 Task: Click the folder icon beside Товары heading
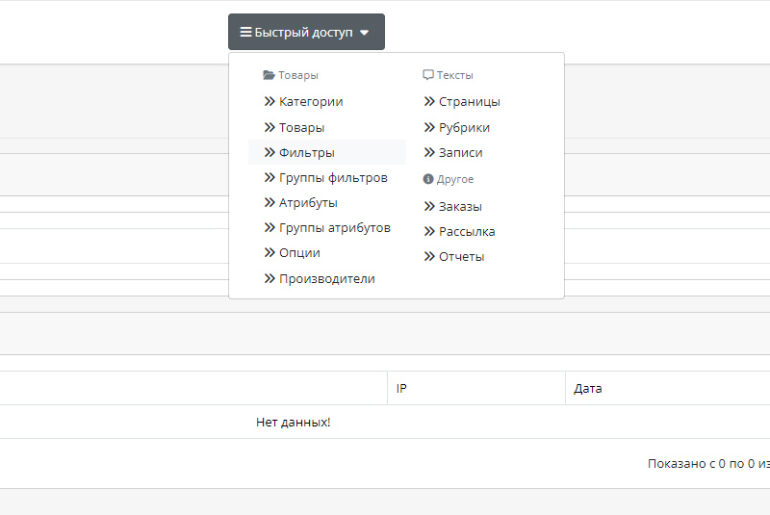[268, 75]
